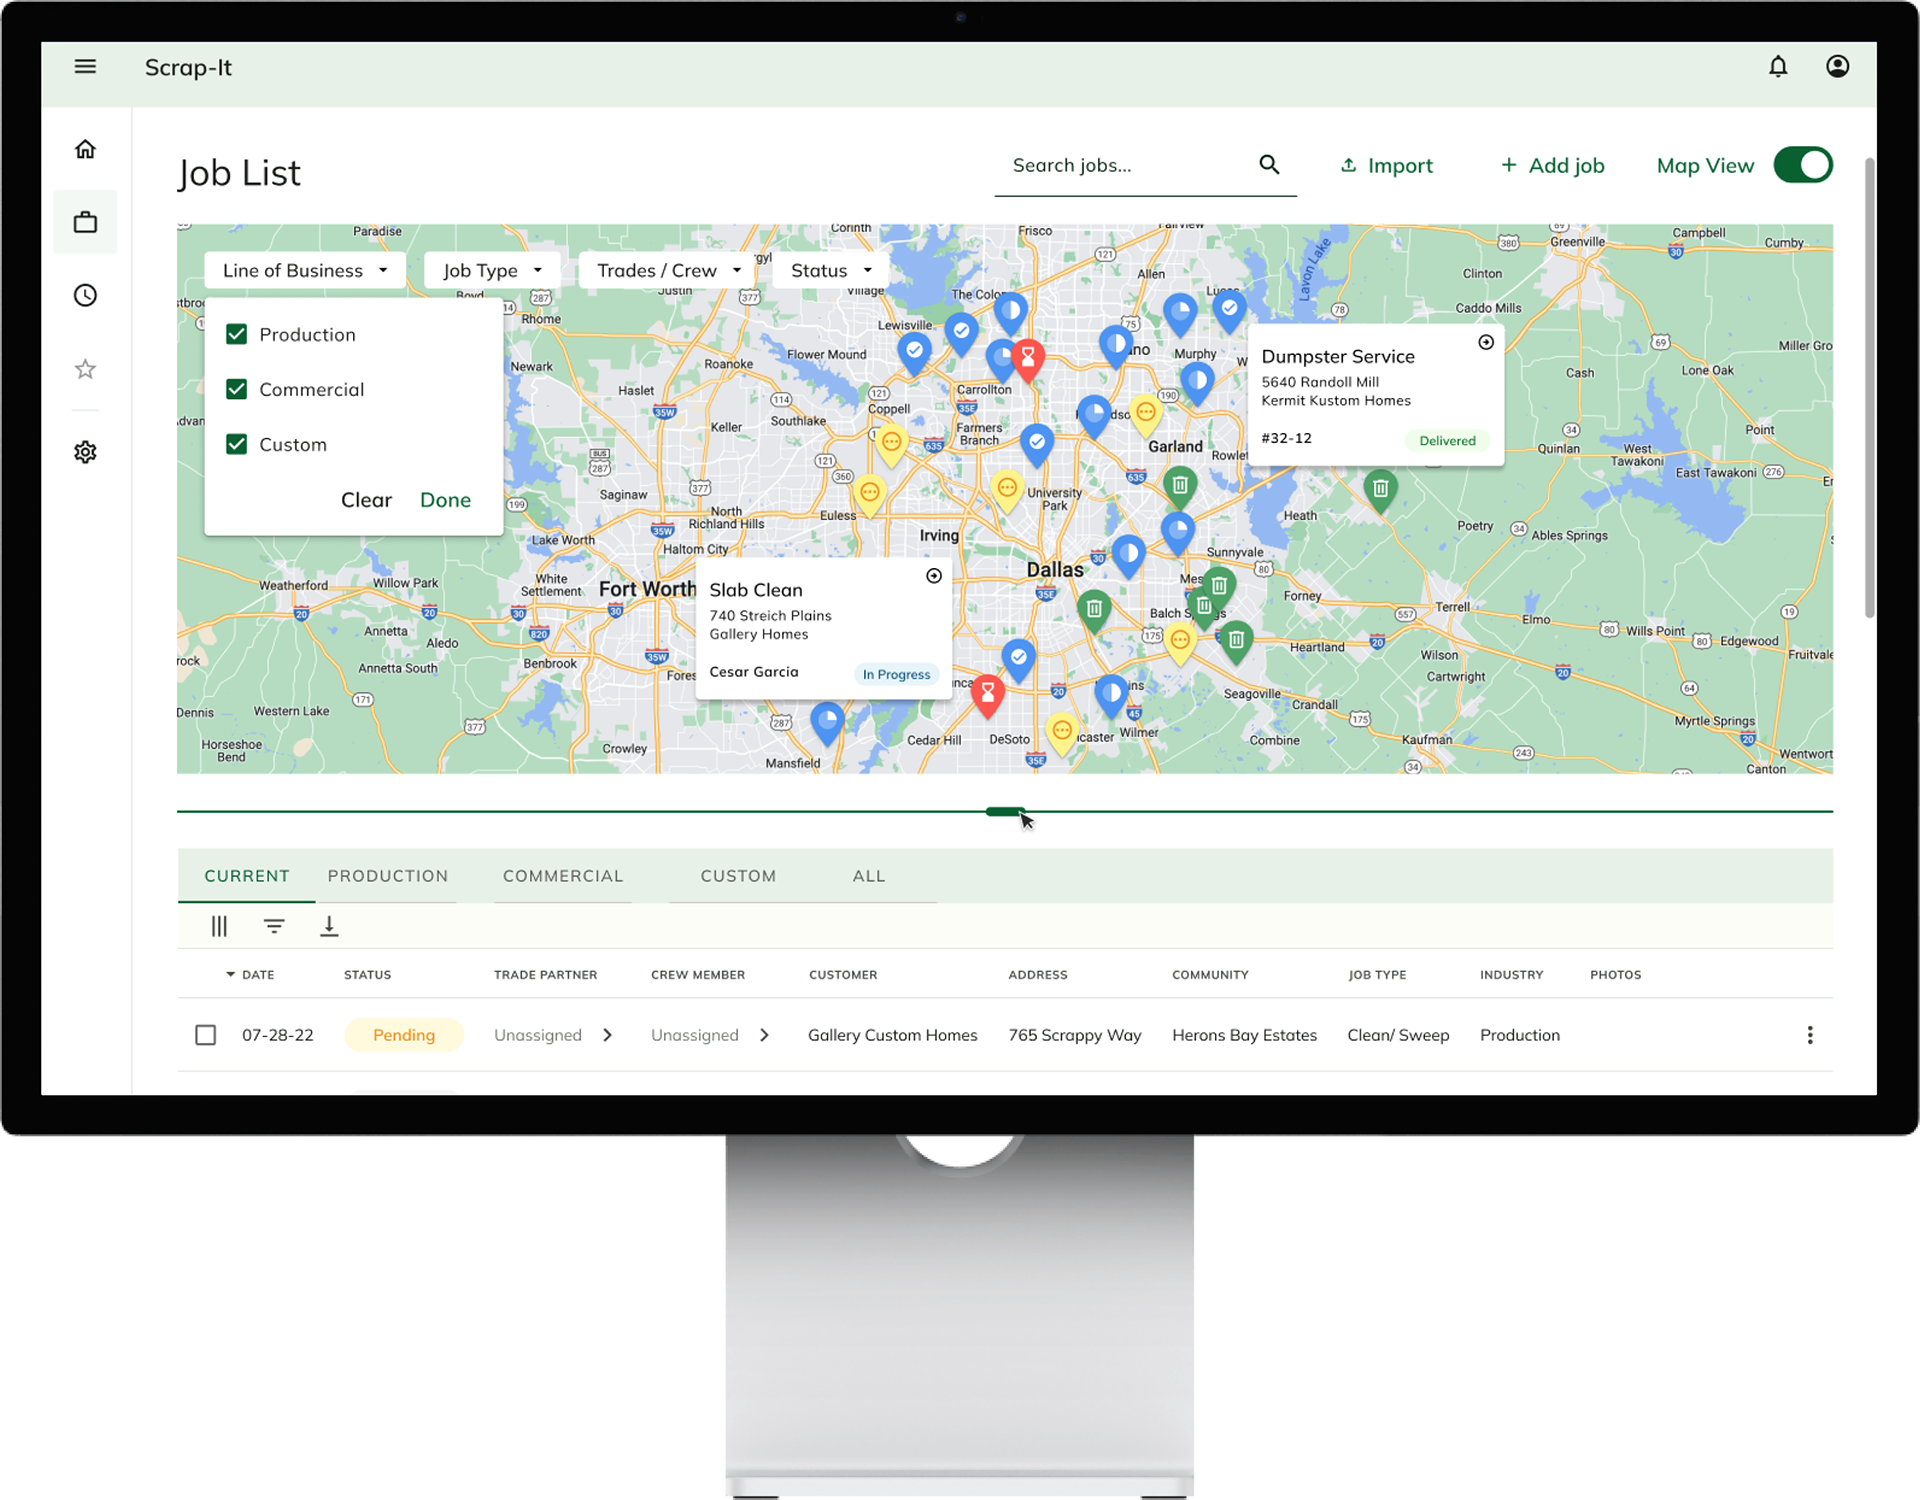Uncheck the Custom checkbox

(236, 444)
